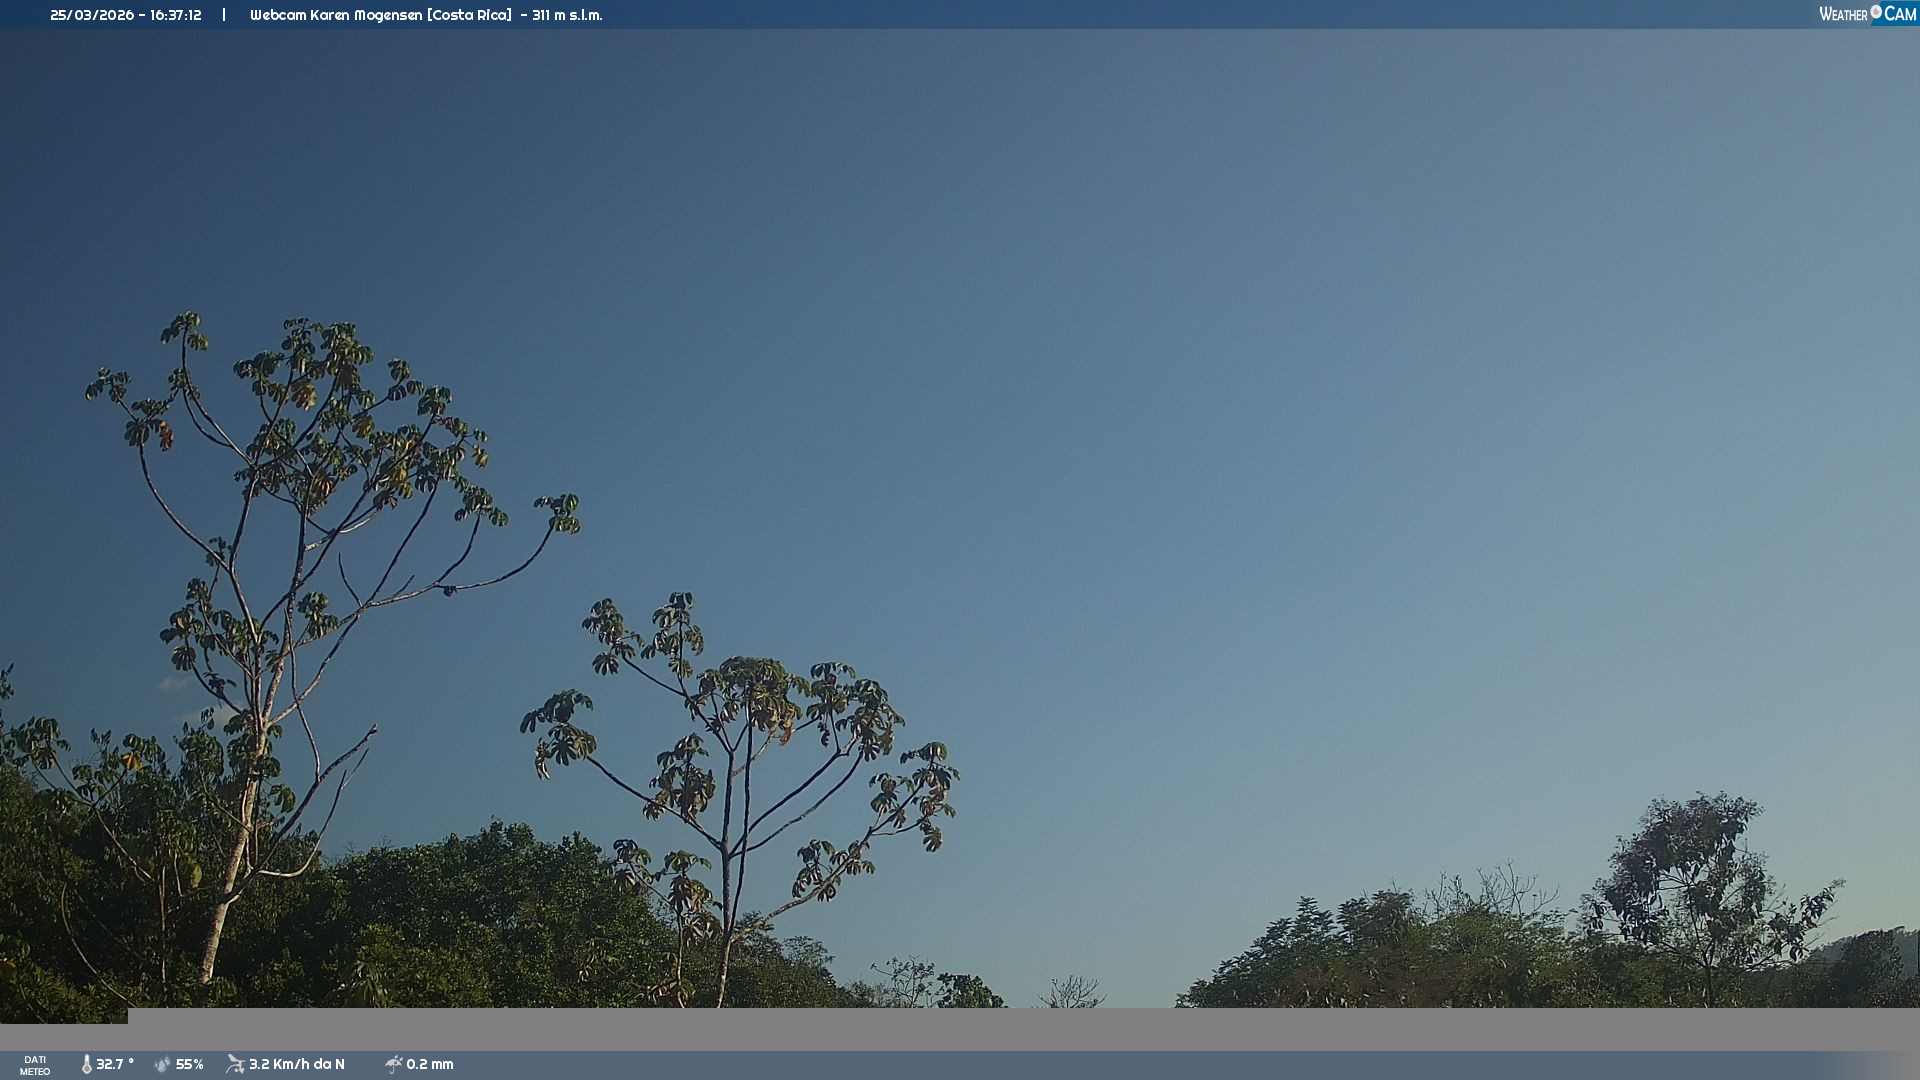The width and height of the screenshot is (1920, 1080).
Task: Click the 311 m s.l.m. altitude text
Action: (567, 15)
